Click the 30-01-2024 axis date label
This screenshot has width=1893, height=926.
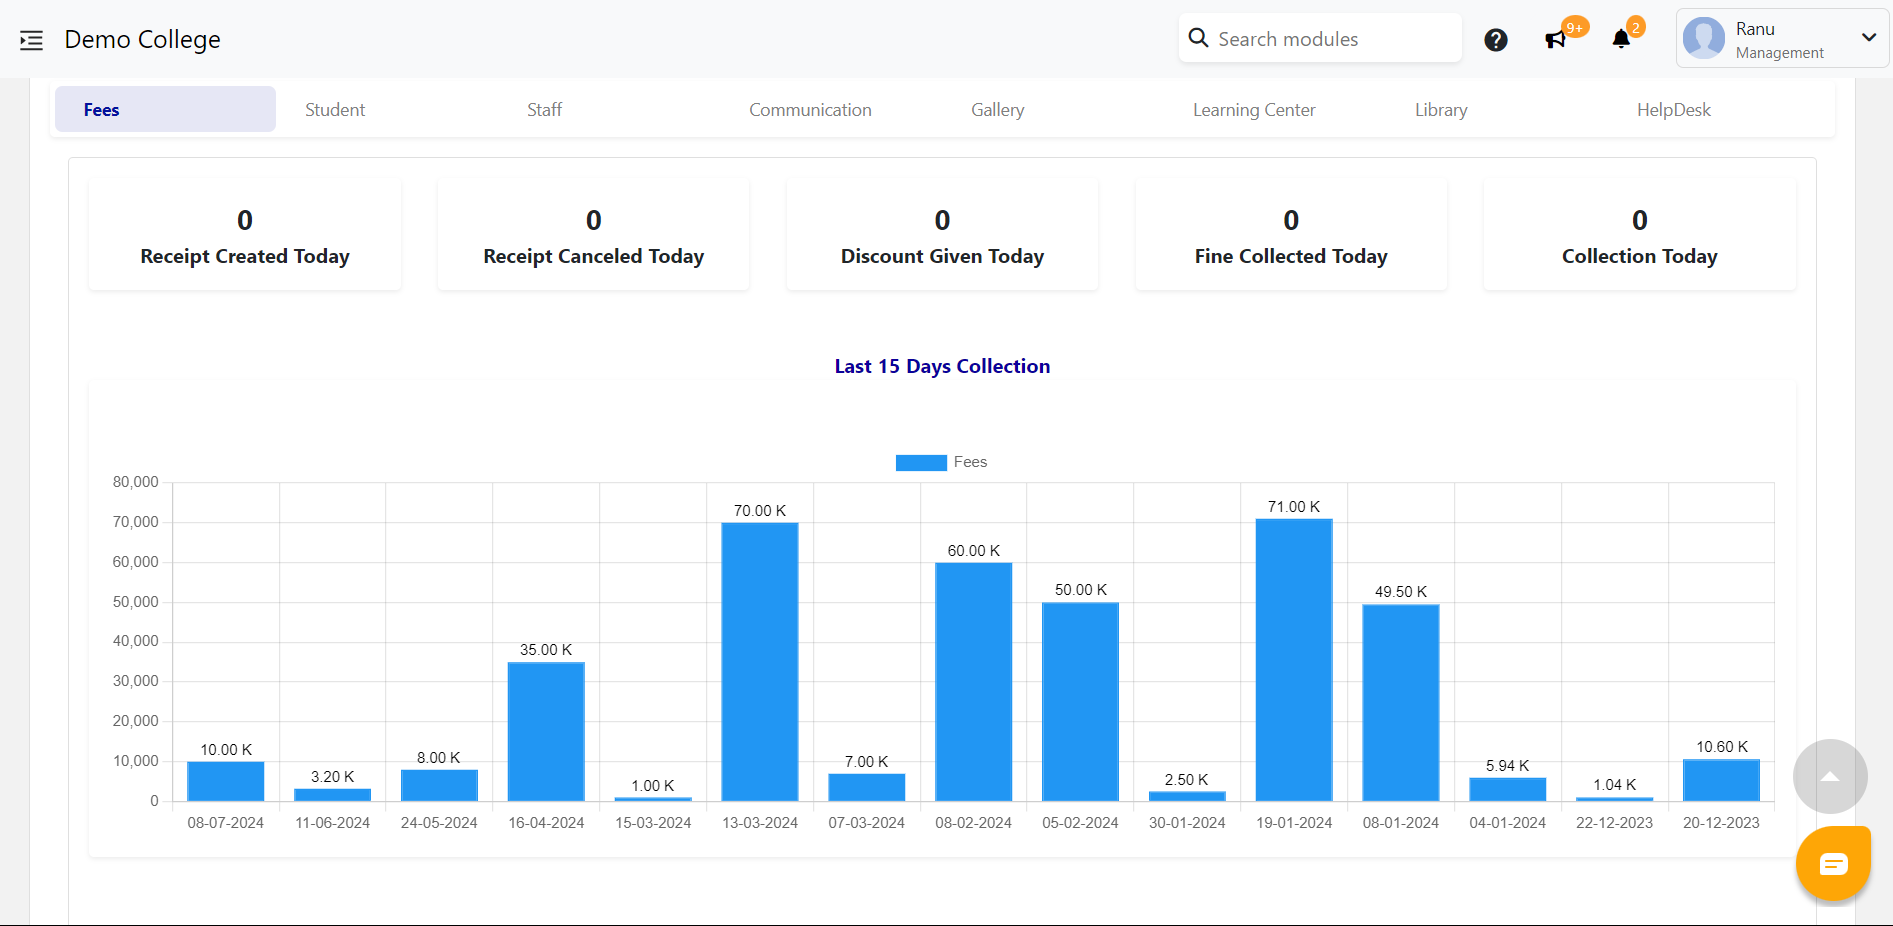click(1187, 823)
